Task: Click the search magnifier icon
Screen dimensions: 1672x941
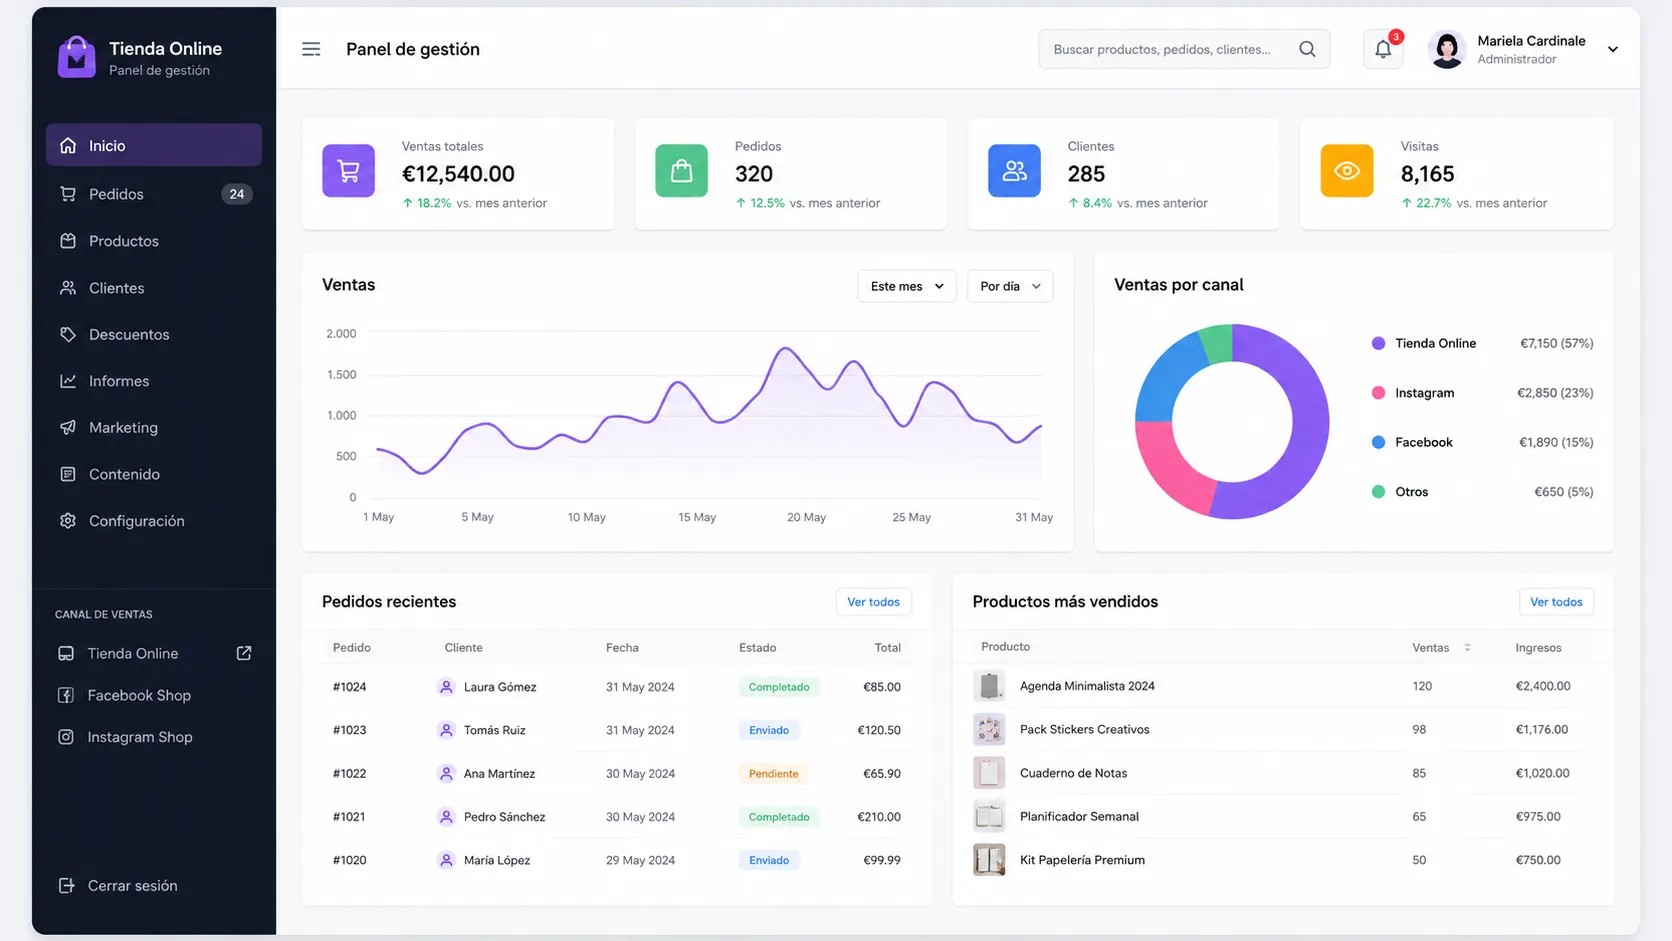Action: (x=1307, y=49)
